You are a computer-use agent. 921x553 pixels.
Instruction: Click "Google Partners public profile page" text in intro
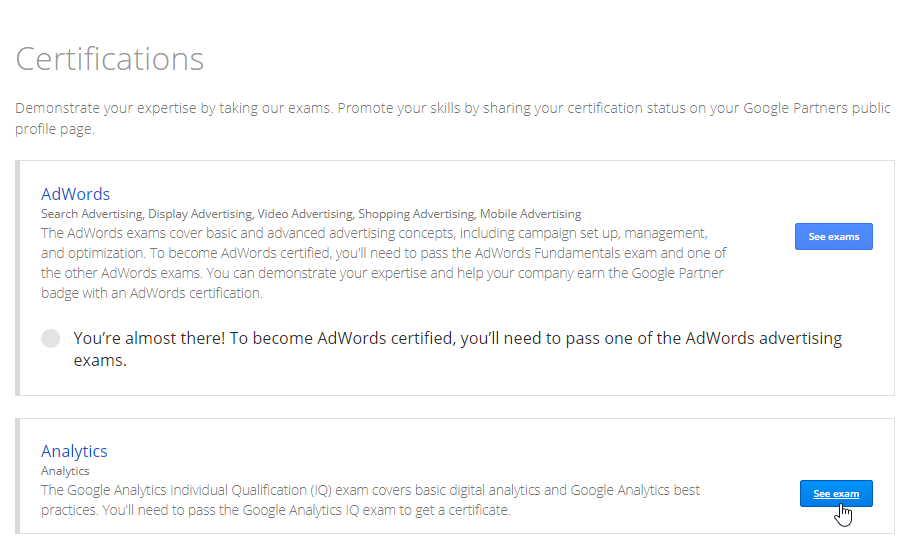pos(800,108)
